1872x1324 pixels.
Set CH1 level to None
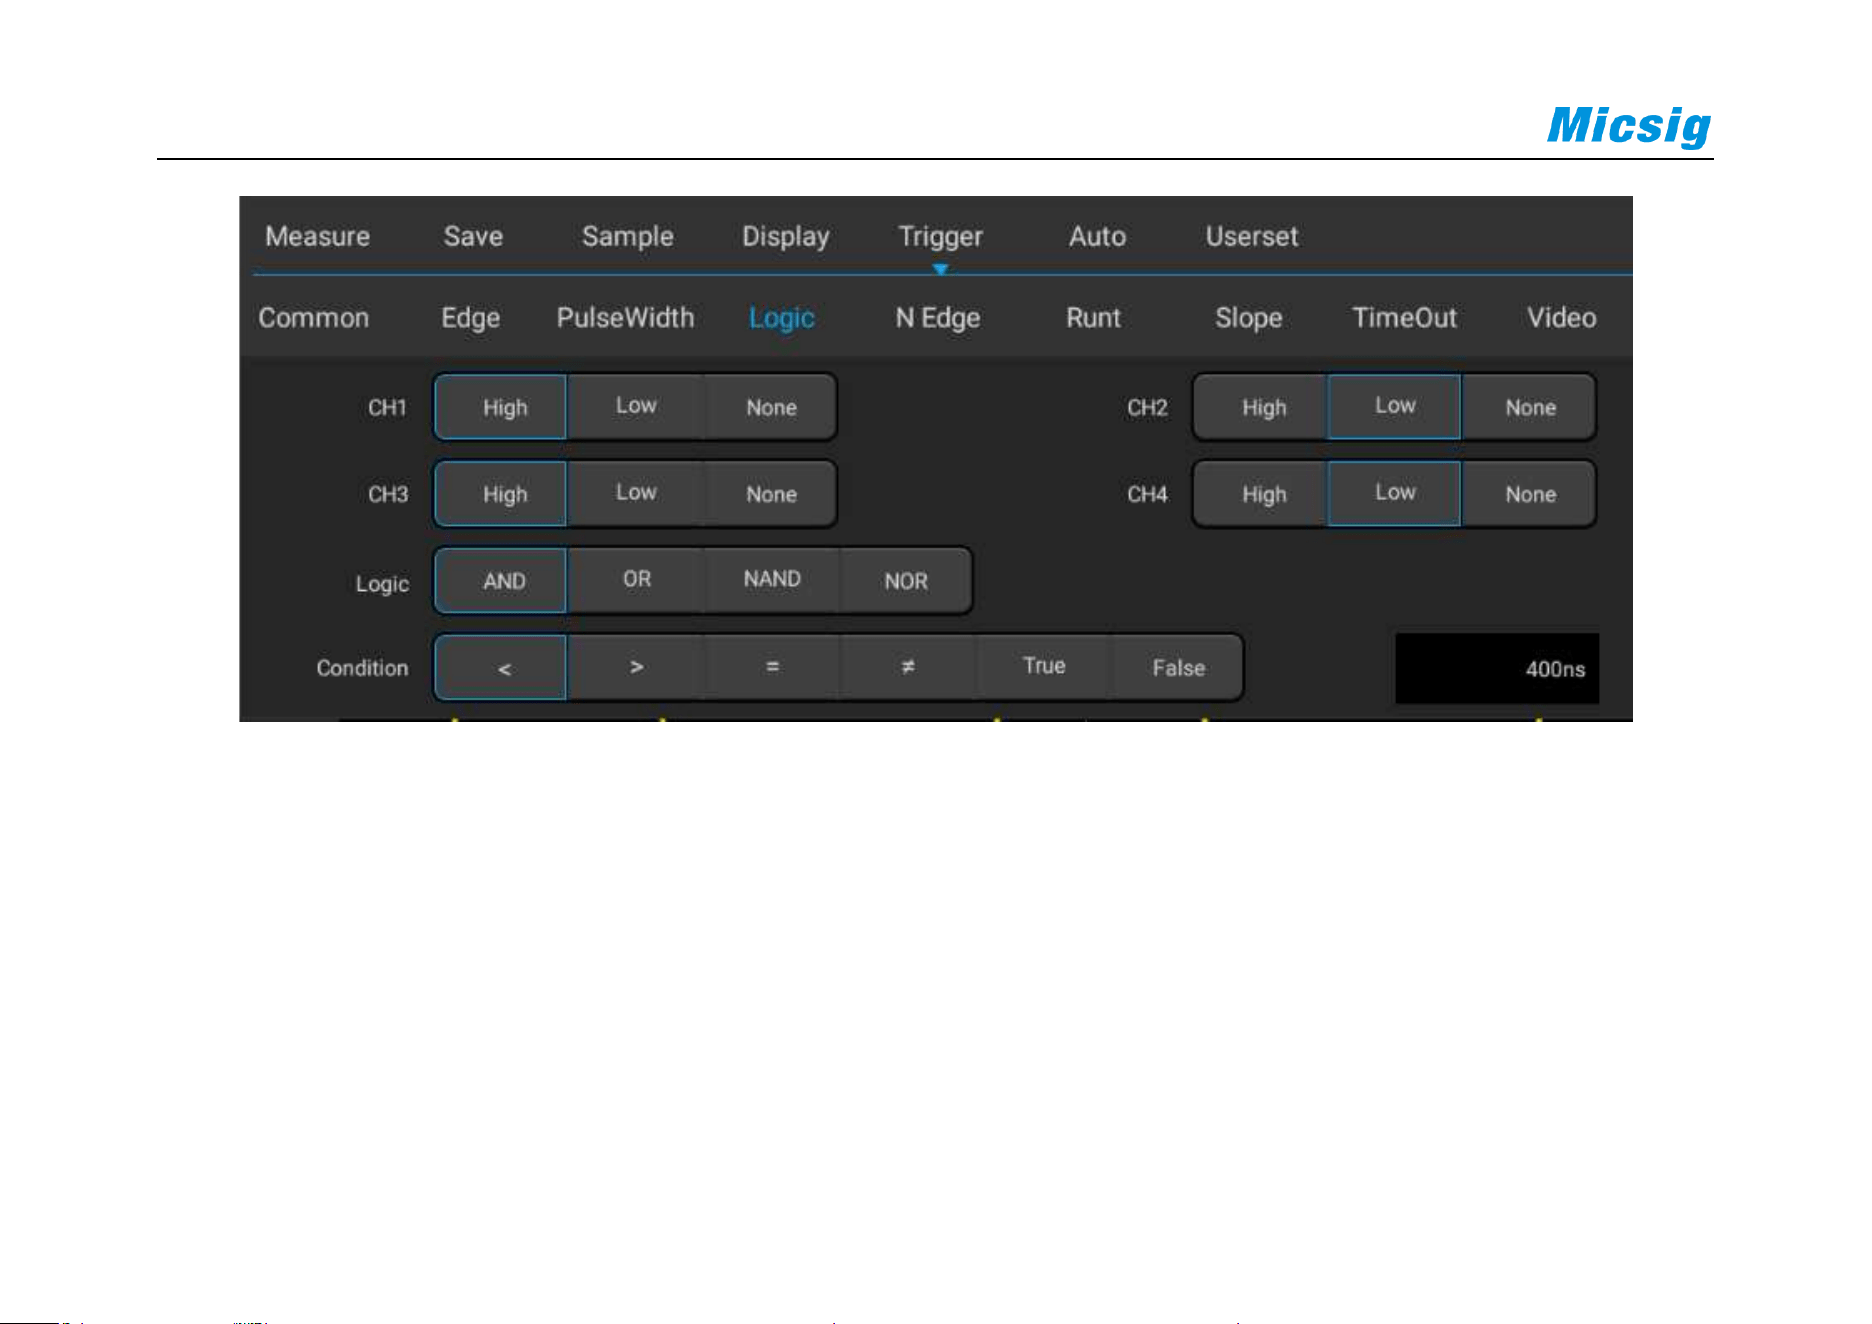[770, 407]
